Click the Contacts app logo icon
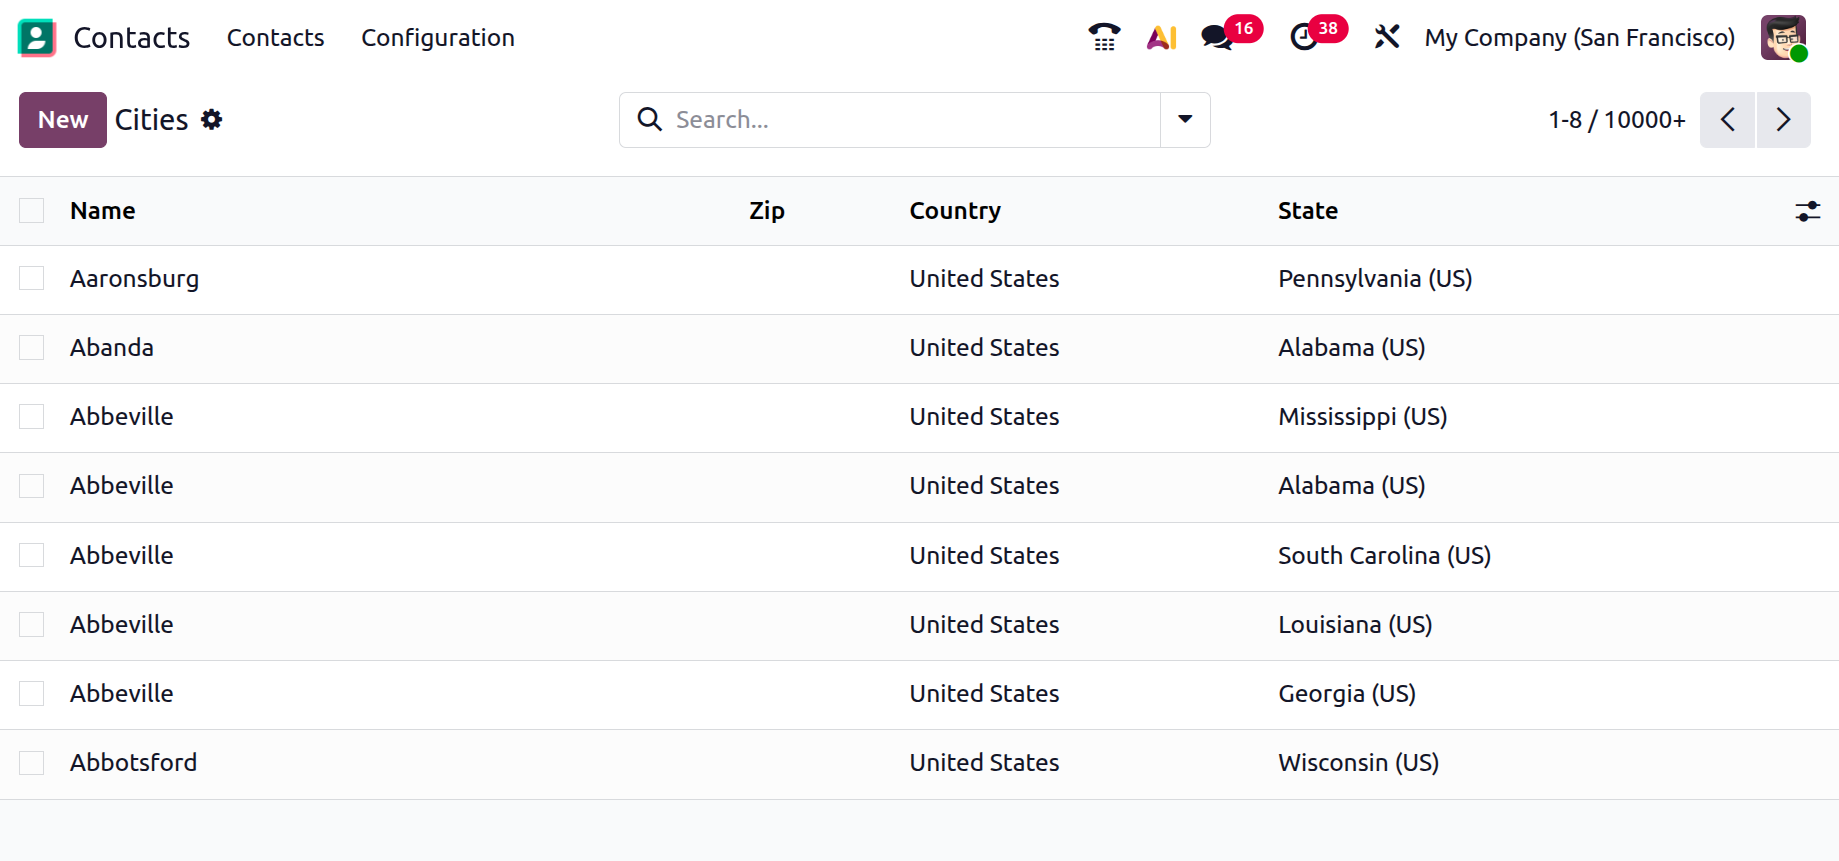Screen dimensions: 1839x861 (37, 37)
